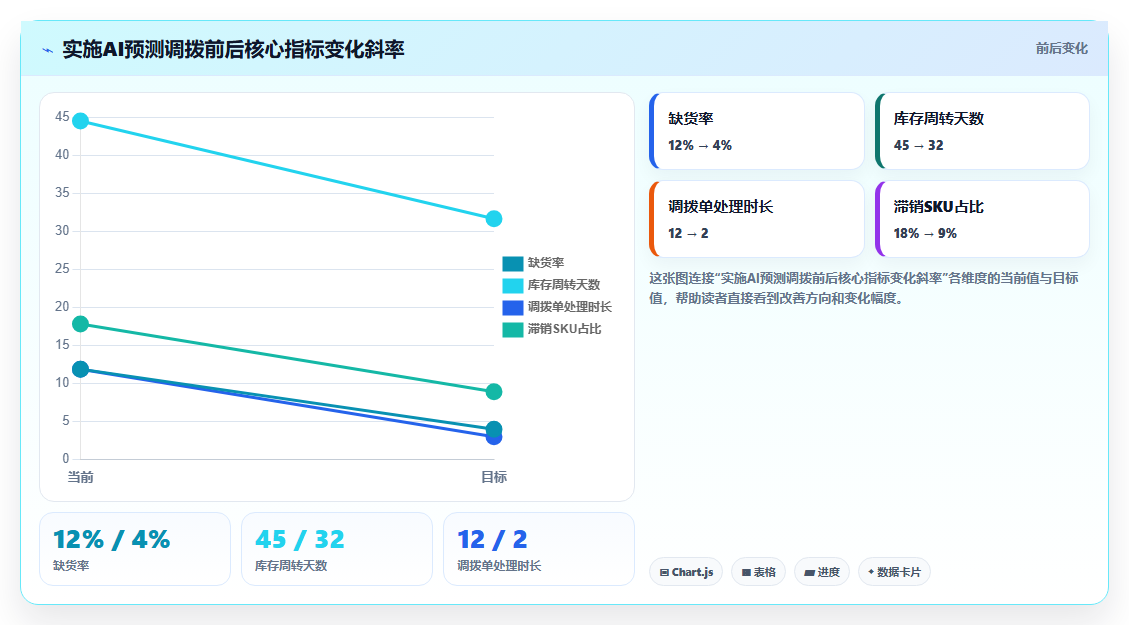
Task: Click the y-axis value 25
Action: pyautogui.click(x=62, y=269)
